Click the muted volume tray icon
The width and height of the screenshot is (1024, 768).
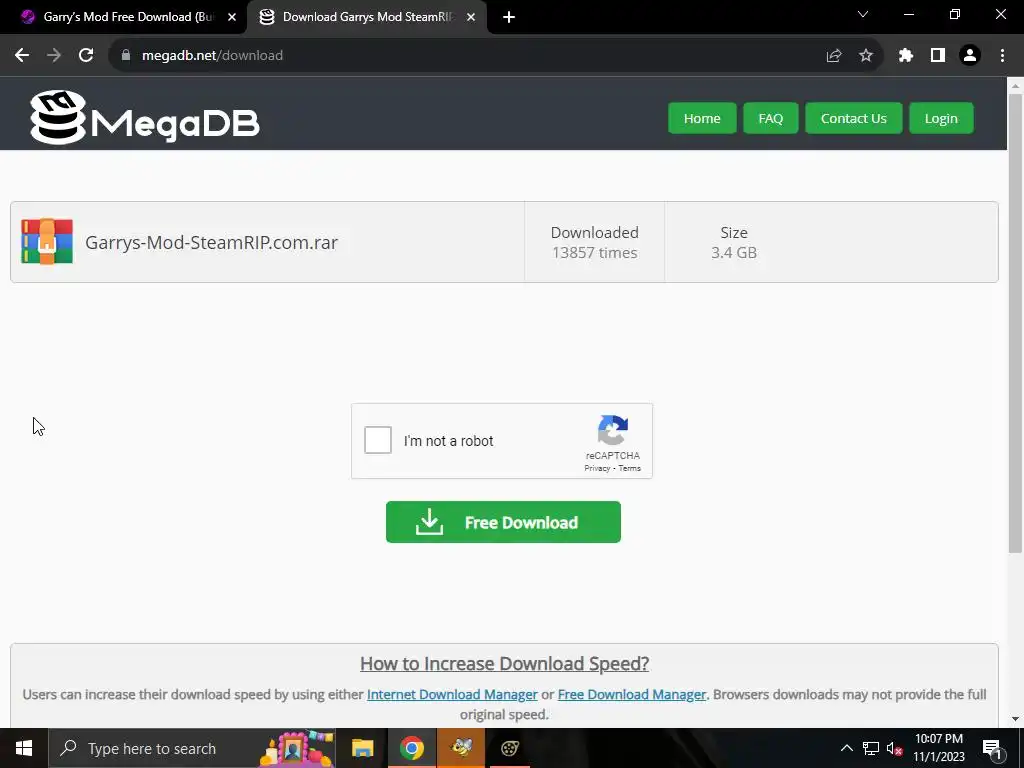tap(894, 748)
